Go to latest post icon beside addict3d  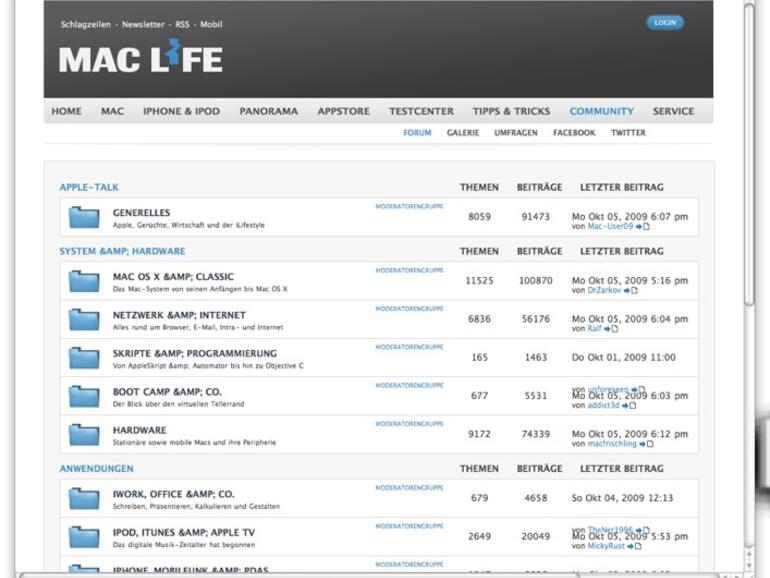click(629, 405)
